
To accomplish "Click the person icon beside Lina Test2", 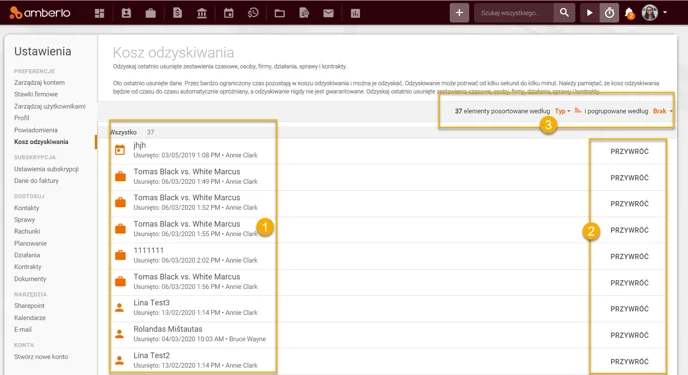I will [119, 360].
